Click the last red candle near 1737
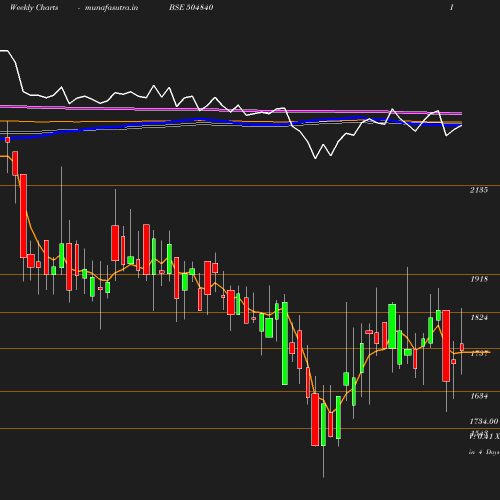The width and height of the screenshot is (500, 500). (x=462, y=347)
